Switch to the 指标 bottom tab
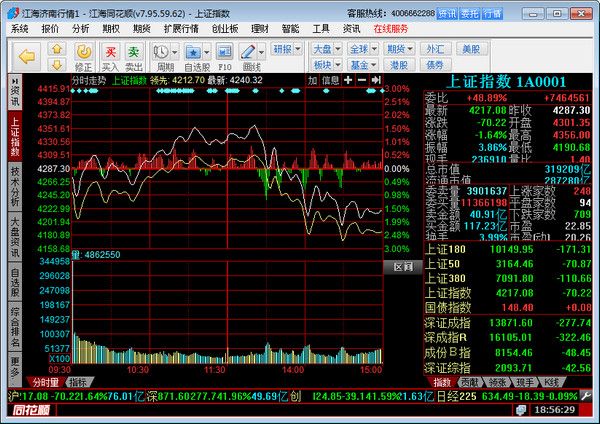600x424 pixels. click(x=78, y=382)
